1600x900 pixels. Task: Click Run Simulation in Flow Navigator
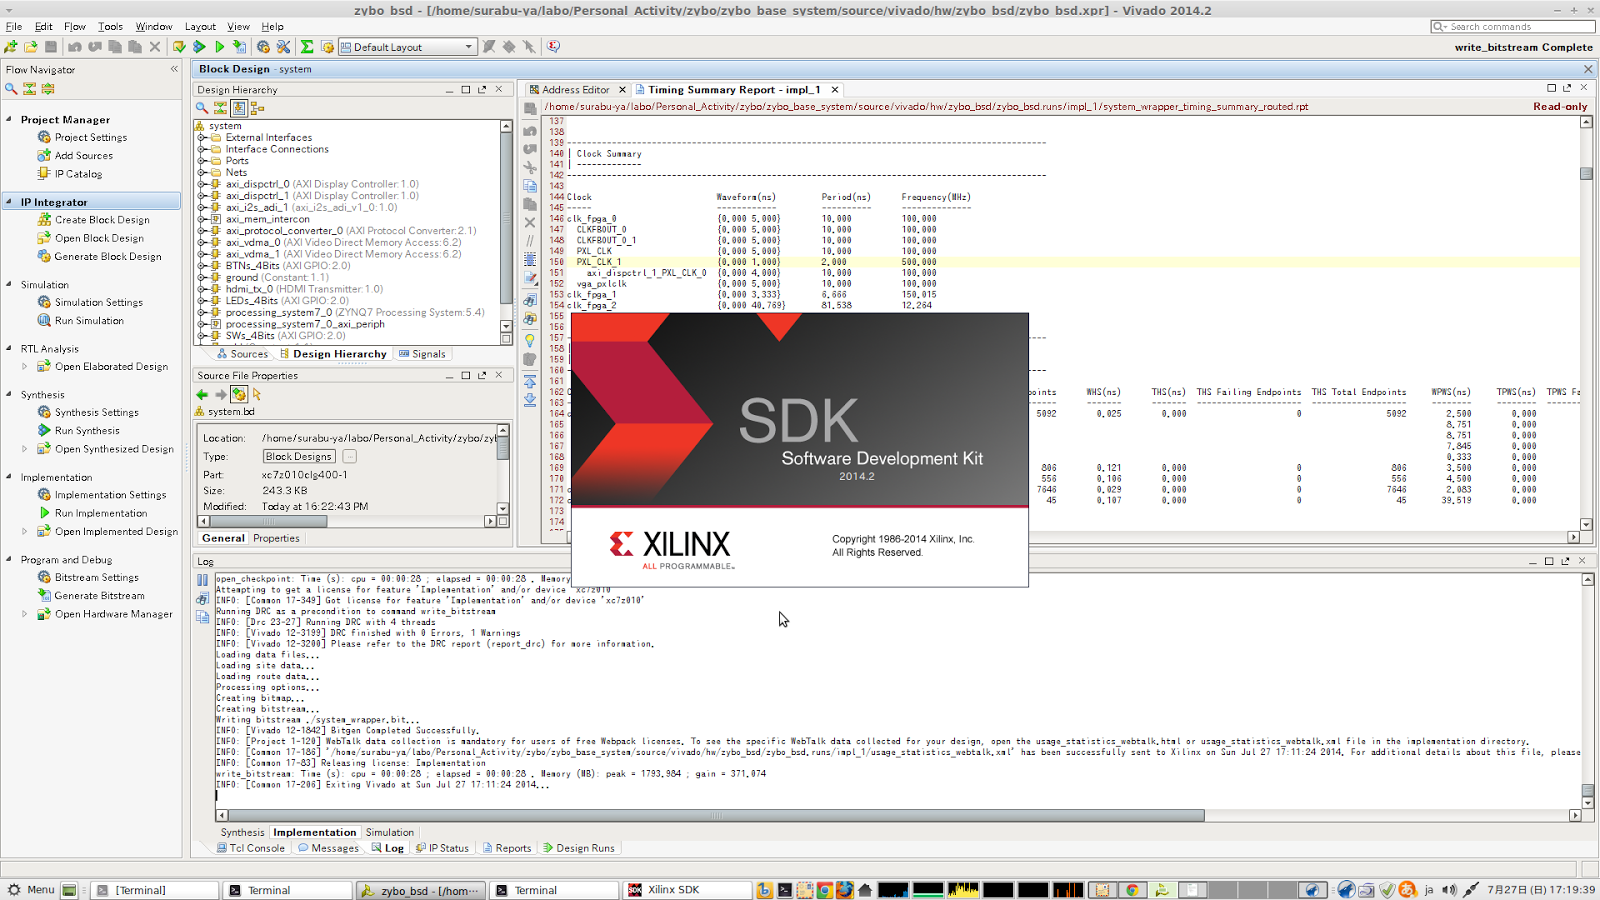[x=89, y=321]
